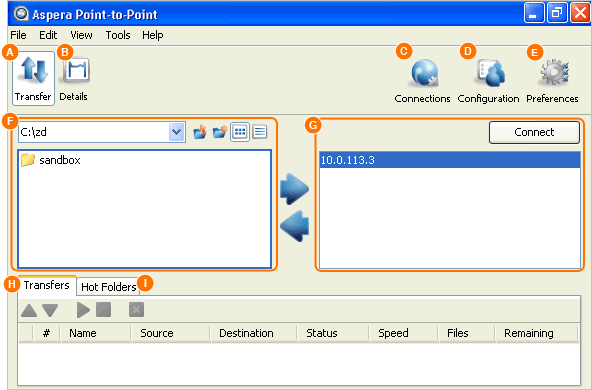Sort by the Status column header
592x390 pixels.
click(x=333, y=333)
